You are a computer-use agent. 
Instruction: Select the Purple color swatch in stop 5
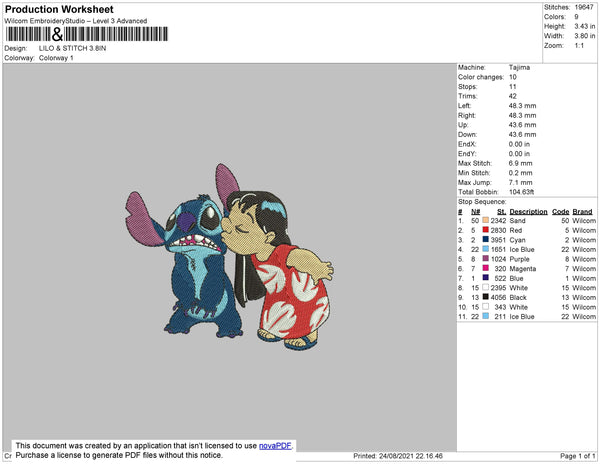click(485, 260)
